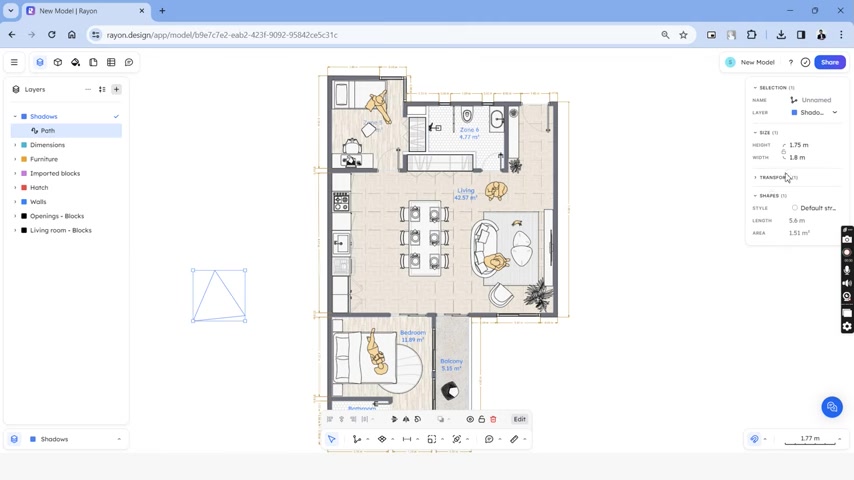Open the measure ruler tool
854x480 pixels.
tap(514, 439)
